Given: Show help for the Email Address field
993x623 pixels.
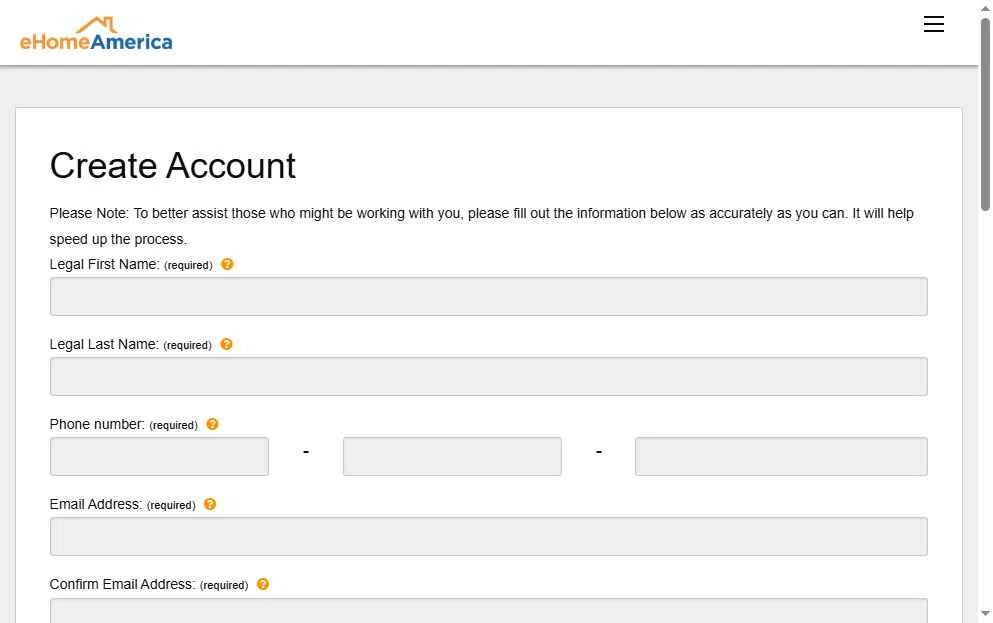Looking at the screenshot, I should (x=210, y=504).
